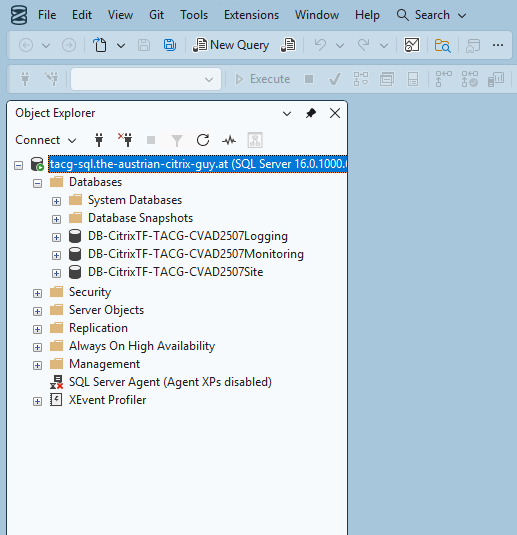Click the Execute button
This screenshot has width=517, height=535.
[x=263, y=79]
